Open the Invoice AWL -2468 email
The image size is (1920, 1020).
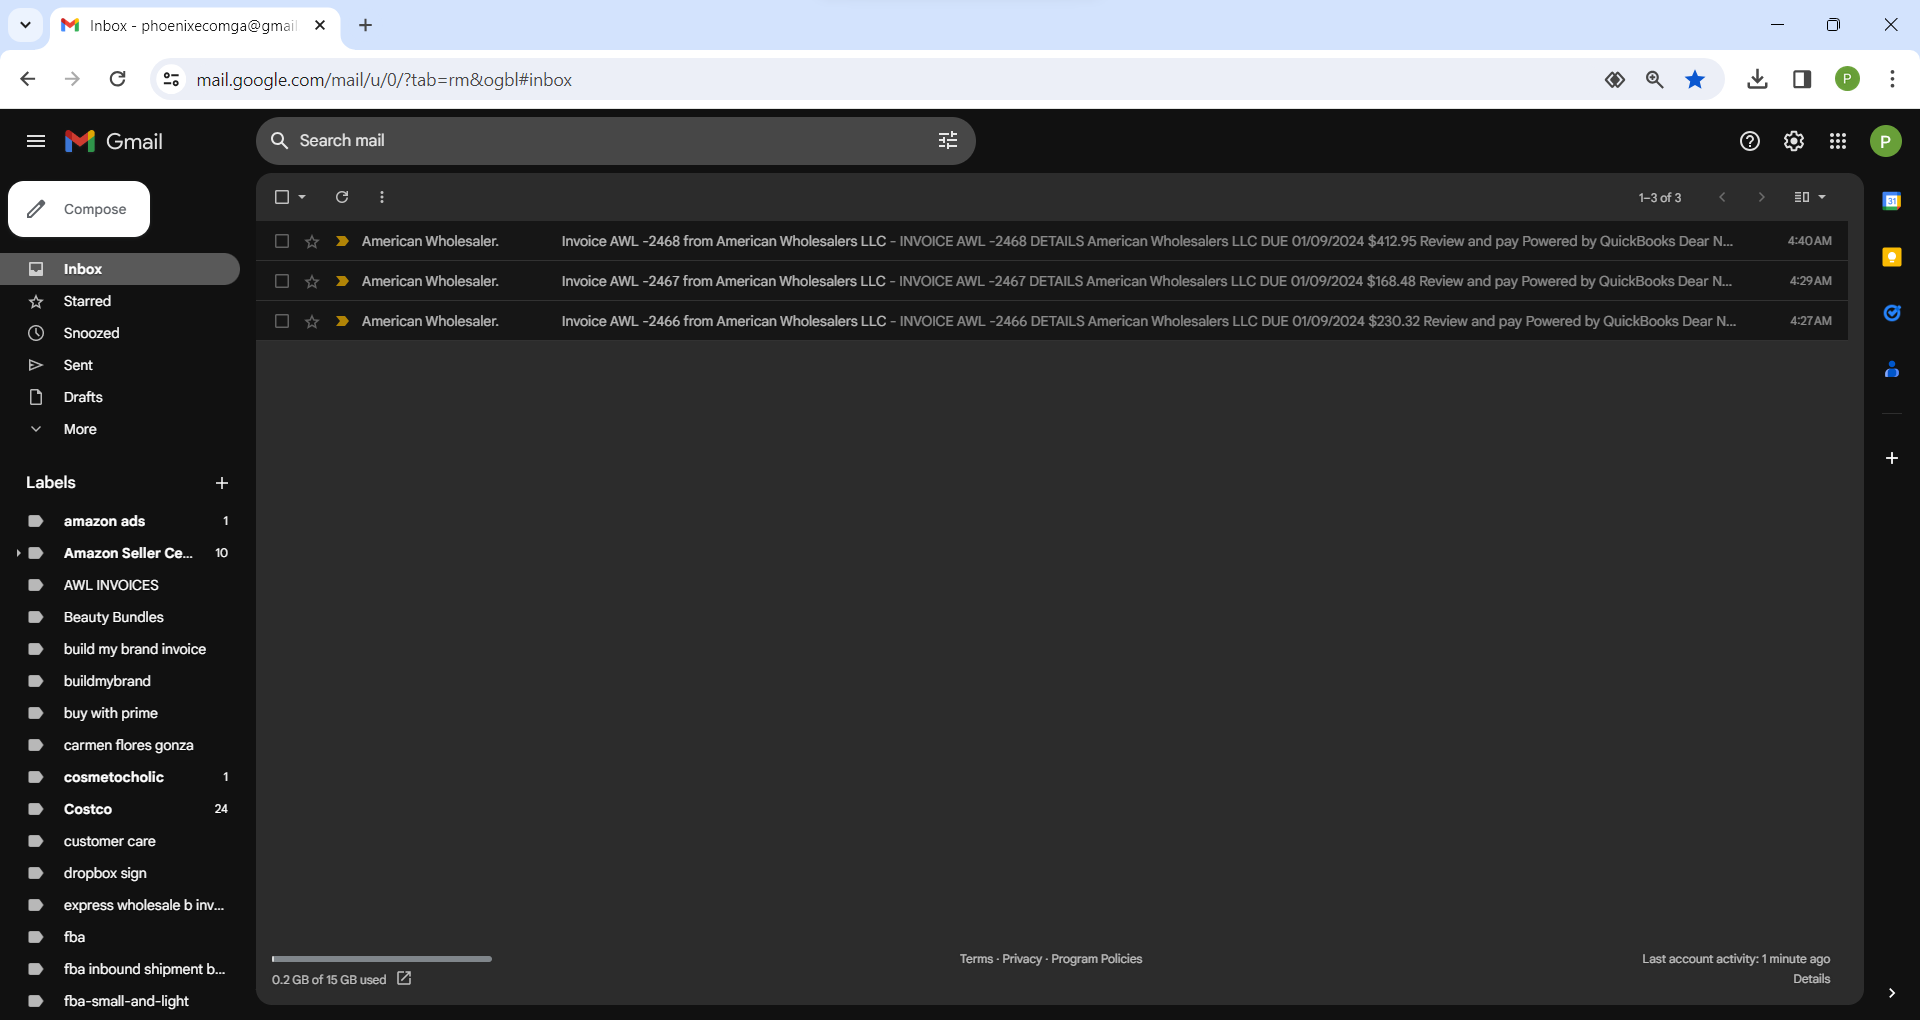pyautogui.click(x=1052, y=241)
